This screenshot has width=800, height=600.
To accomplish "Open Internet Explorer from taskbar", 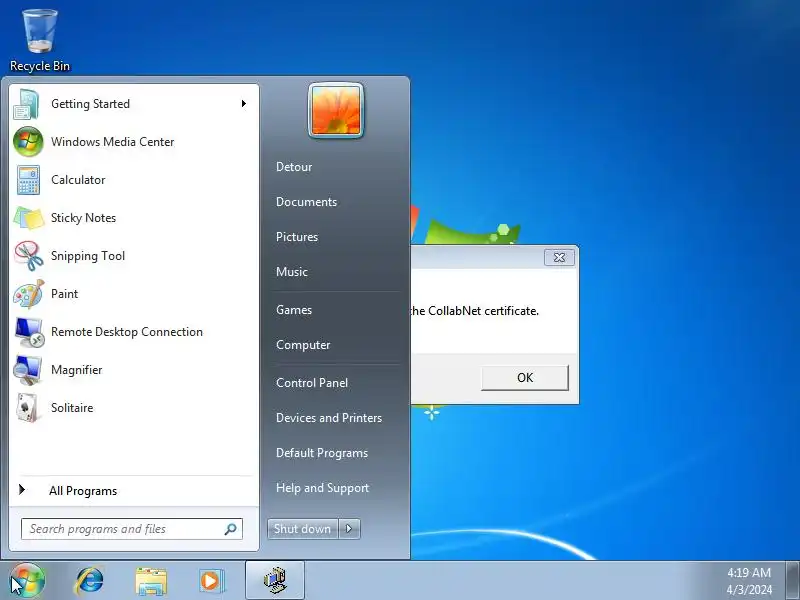I will pos(89,581).
